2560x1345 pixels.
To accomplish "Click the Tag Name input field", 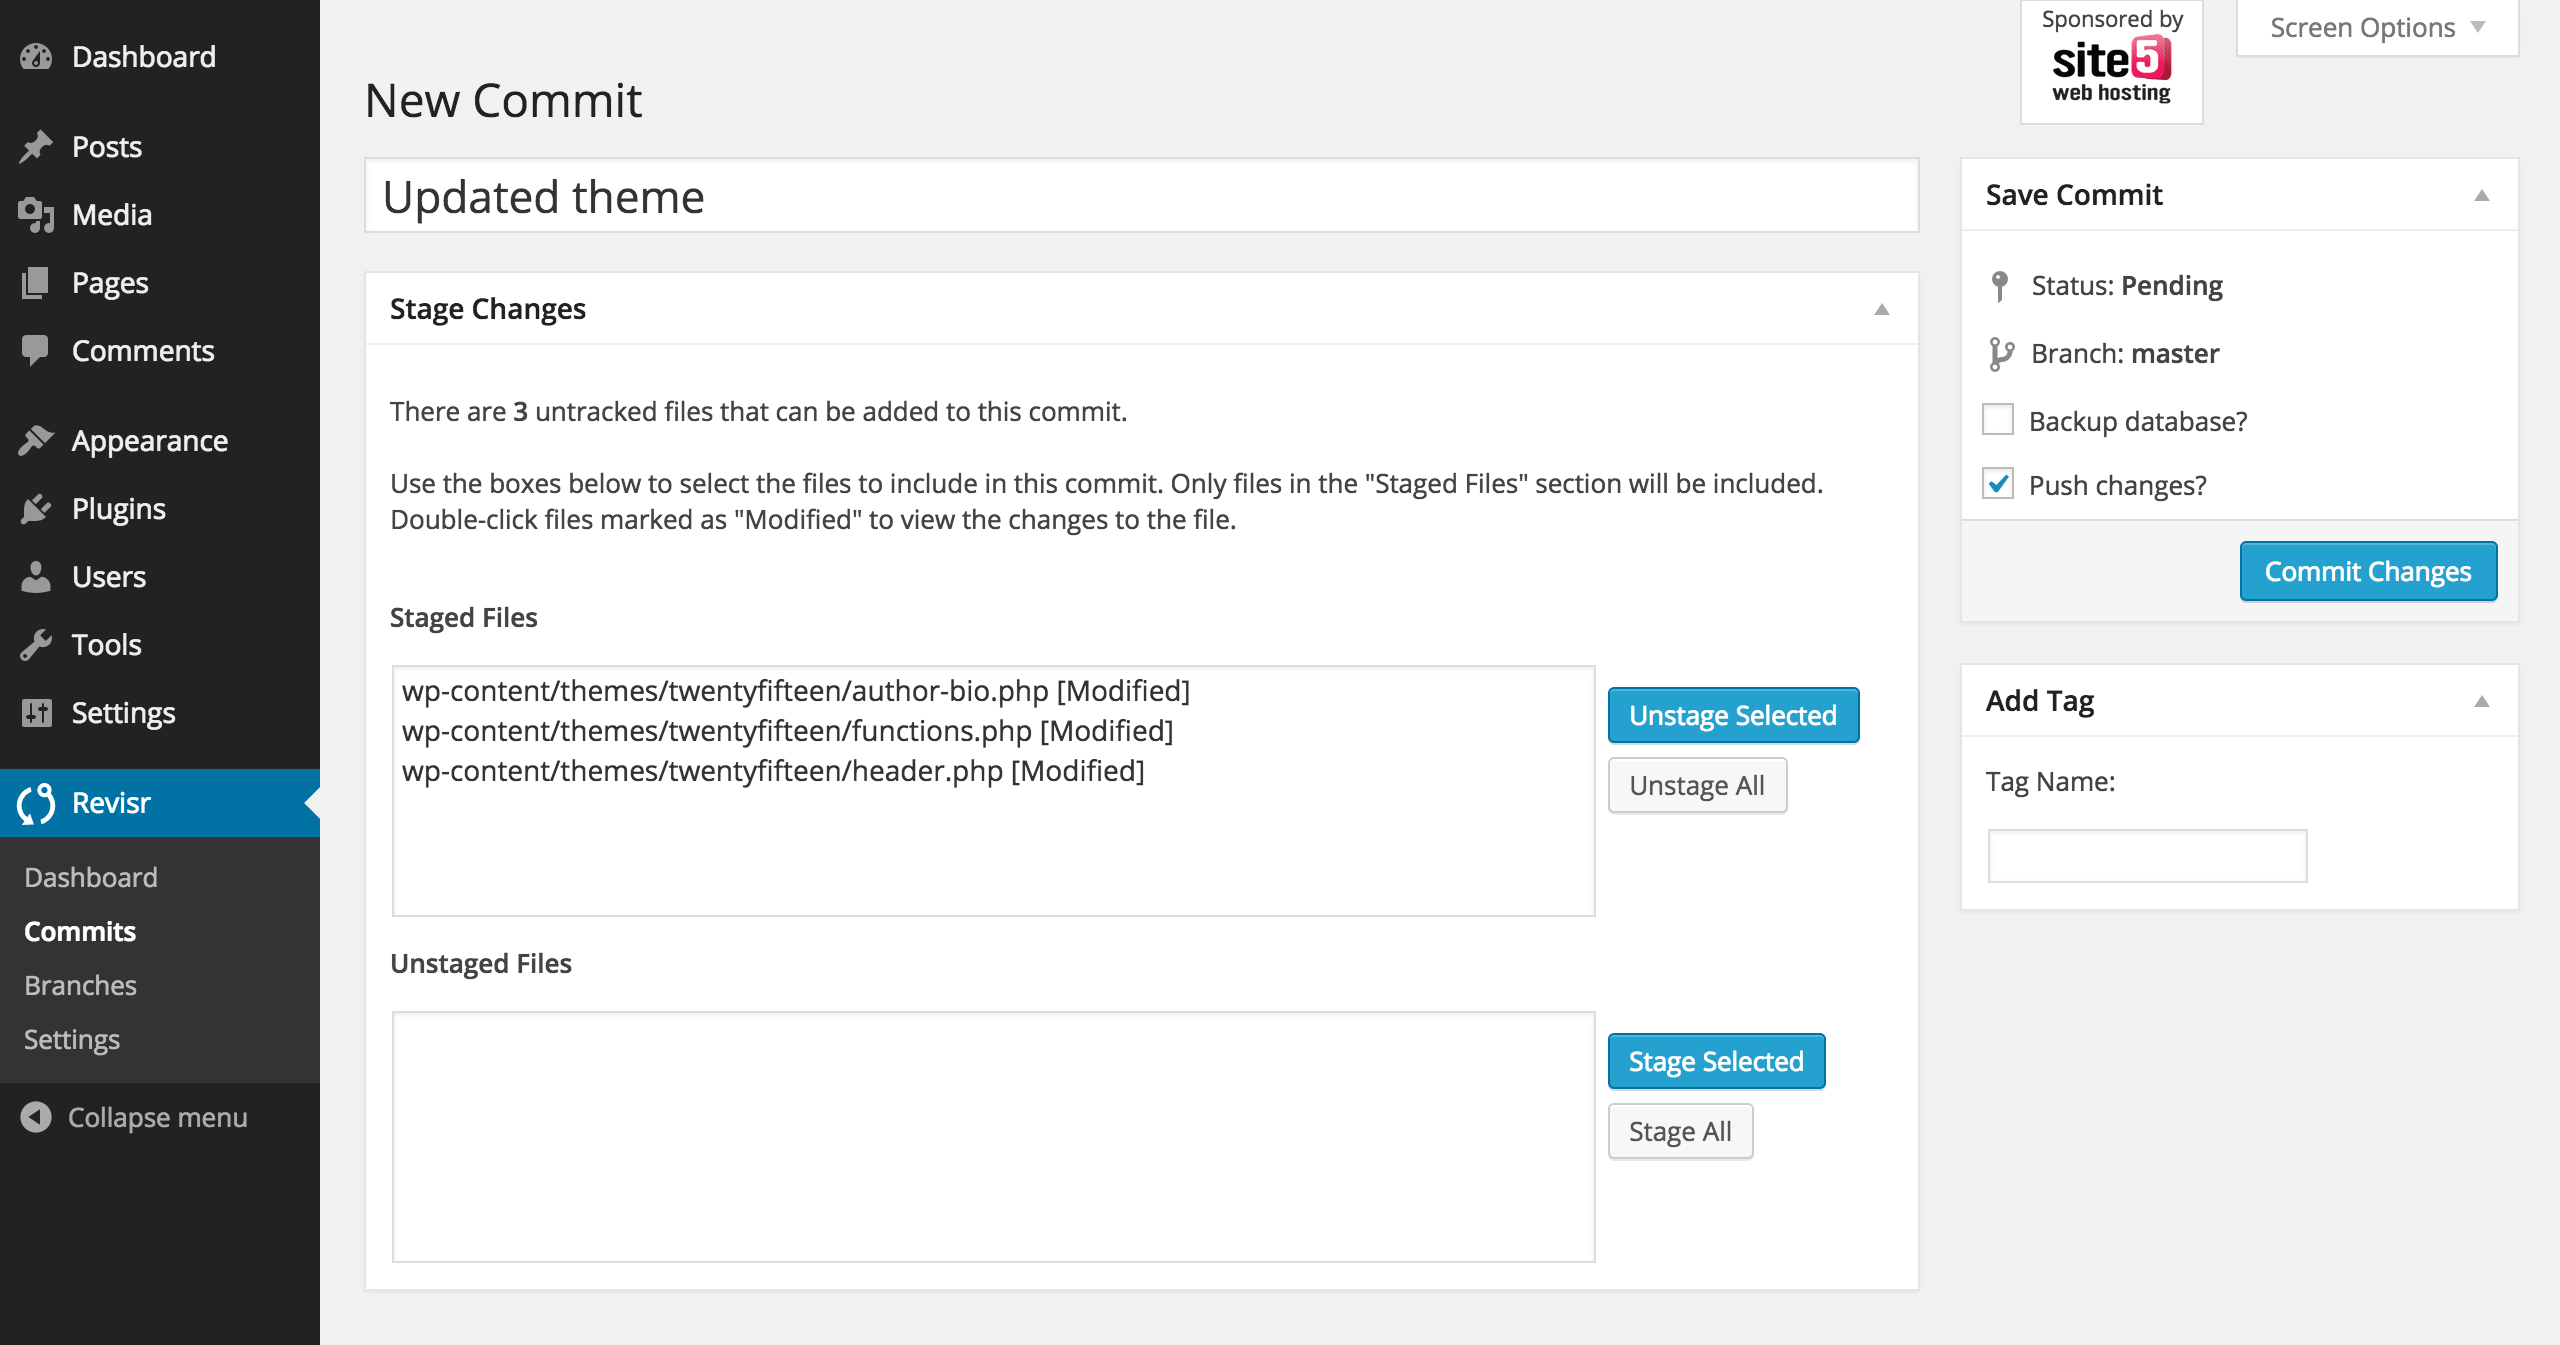I will tap(2146, 855).
